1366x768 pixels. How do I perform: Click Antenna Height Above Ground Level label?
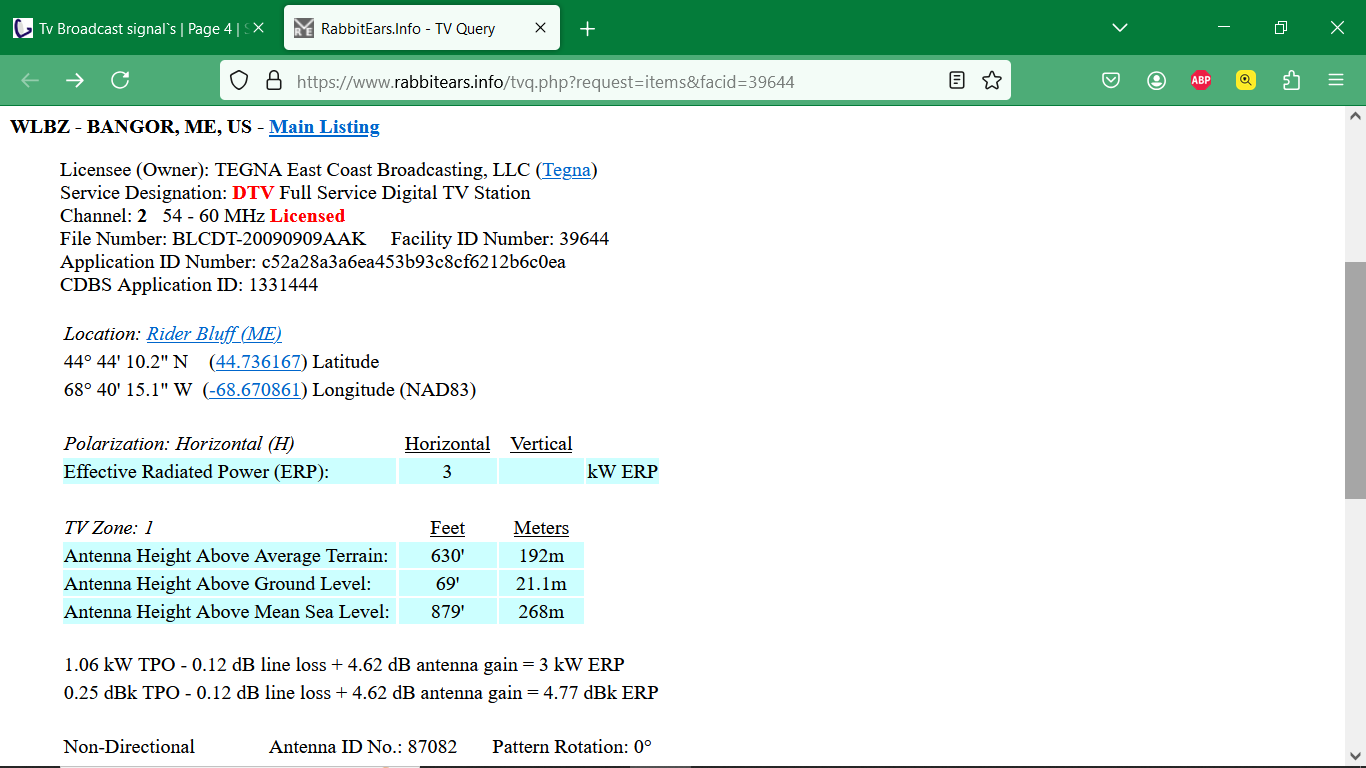(x=229, y=584)
